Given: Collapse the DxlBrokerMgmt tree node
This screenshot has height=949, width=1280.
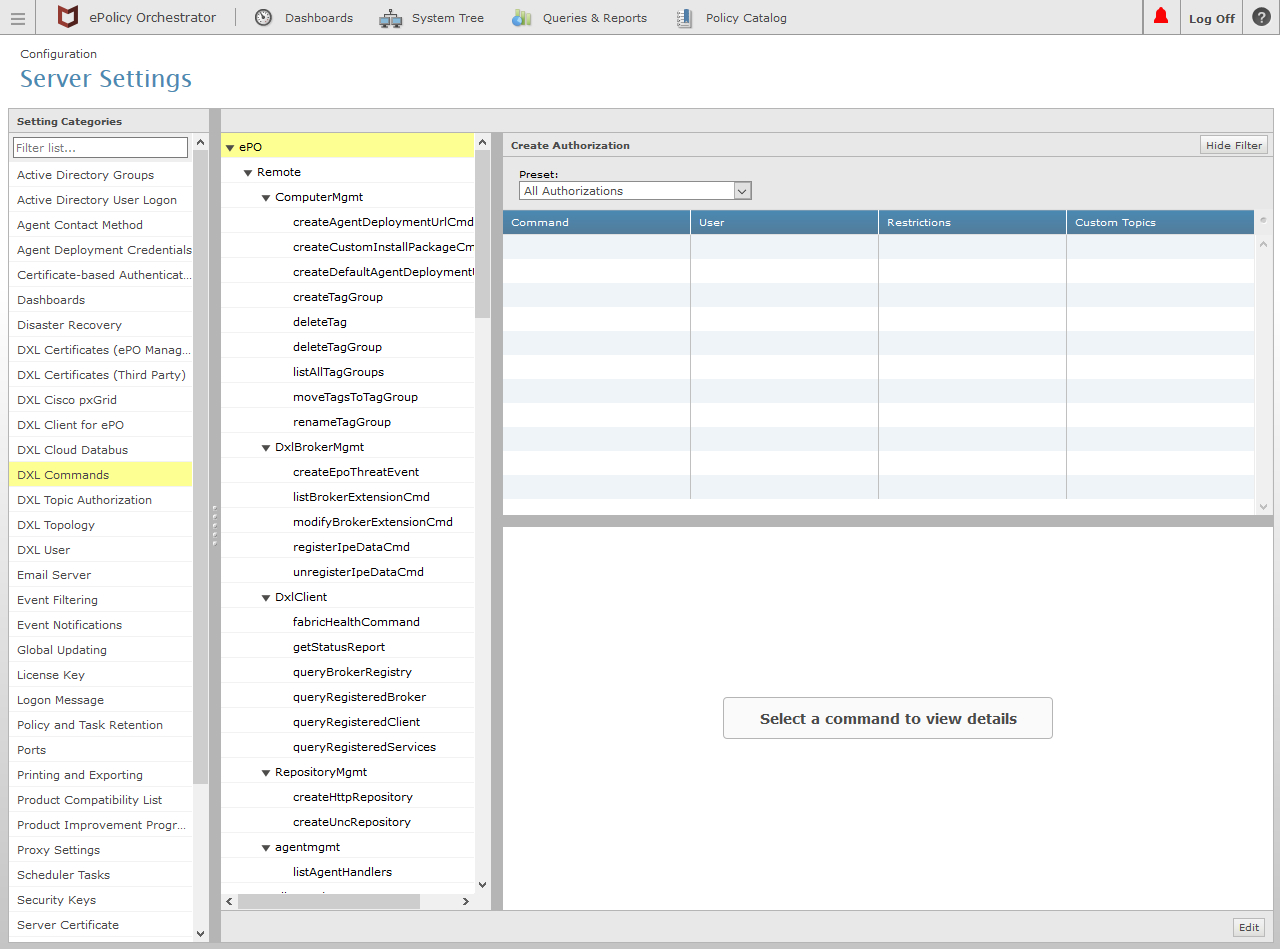Looking at the screenshot, I should (266, 448).
